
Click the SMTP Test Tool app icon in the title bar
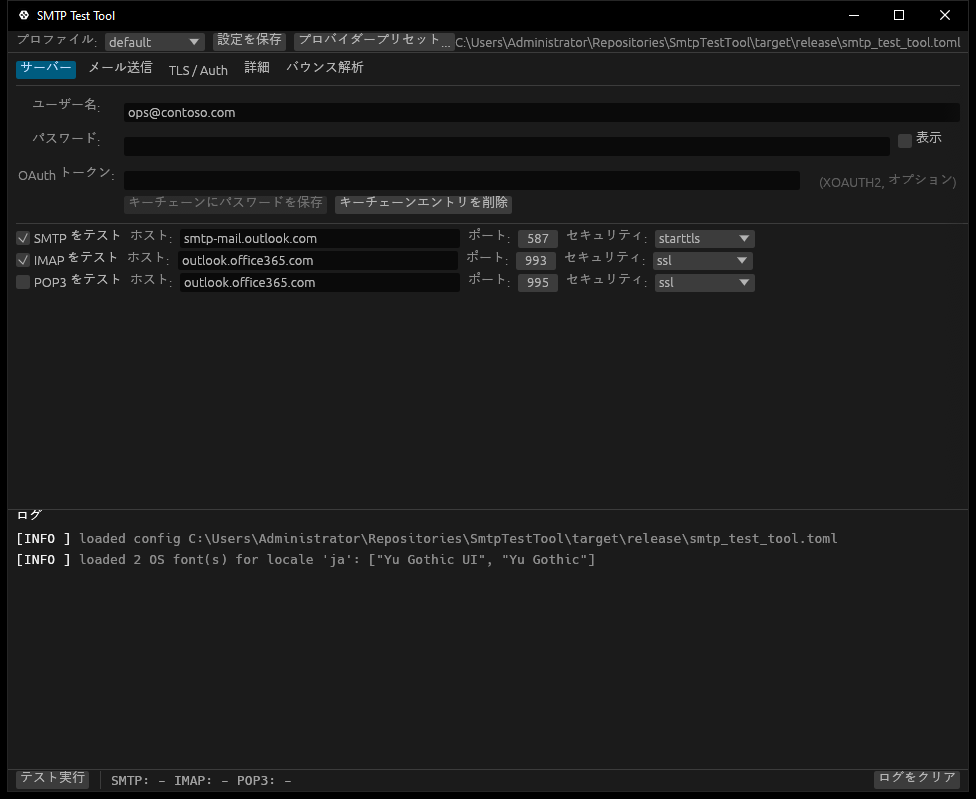click(x=24, y=15)
